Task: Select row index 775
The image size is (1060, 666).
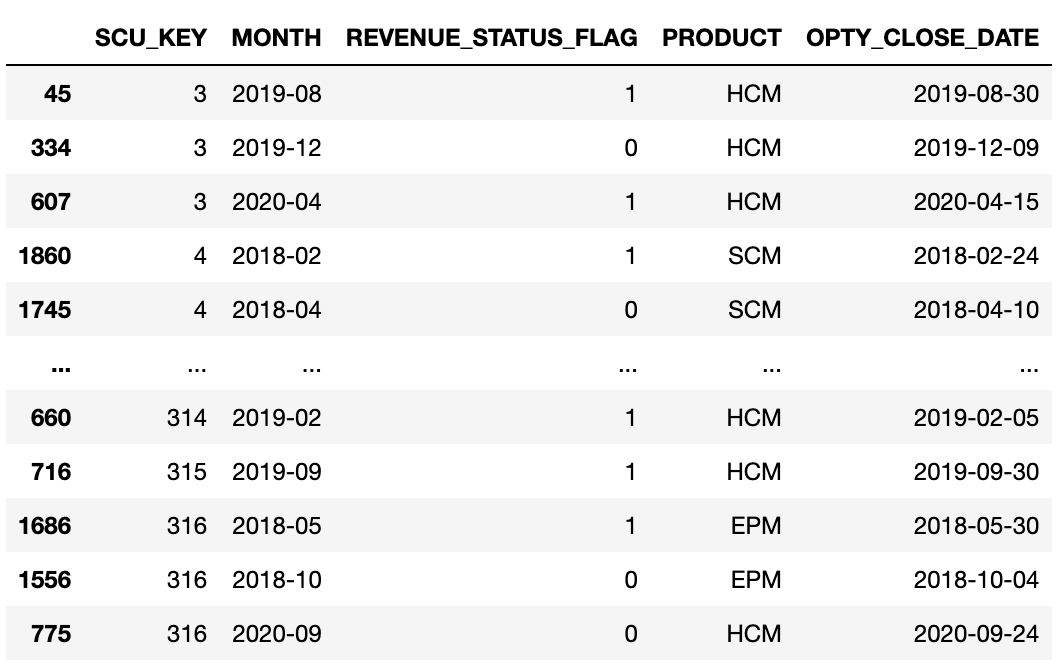Action: [51, 633]
